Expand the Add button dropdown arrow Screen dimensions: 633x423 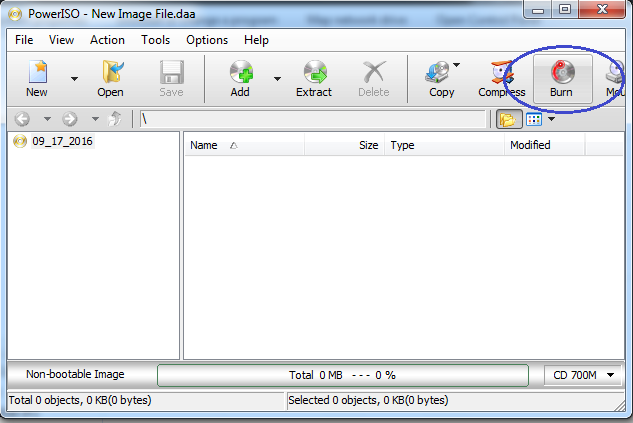pyautogui.click(x=277, y=79)
